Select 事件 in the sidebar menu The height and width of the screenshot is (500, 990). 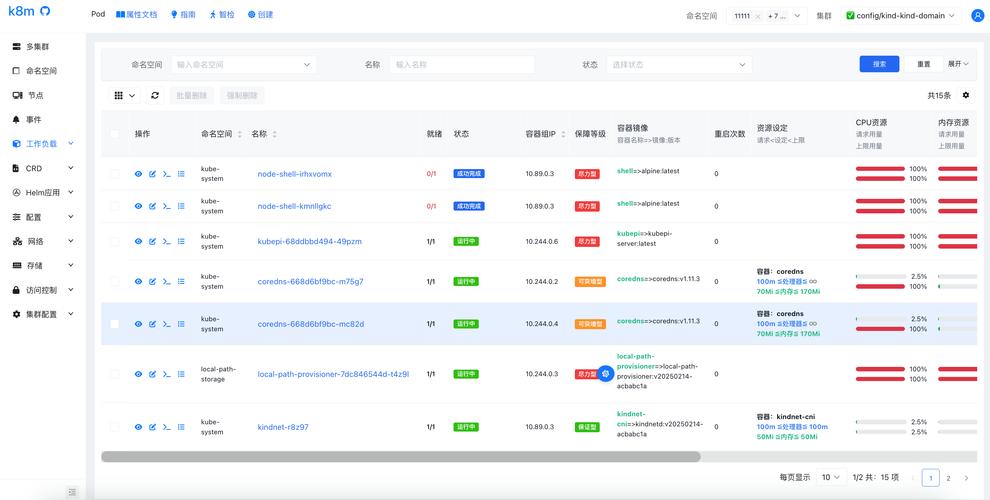tap(34, 119)
